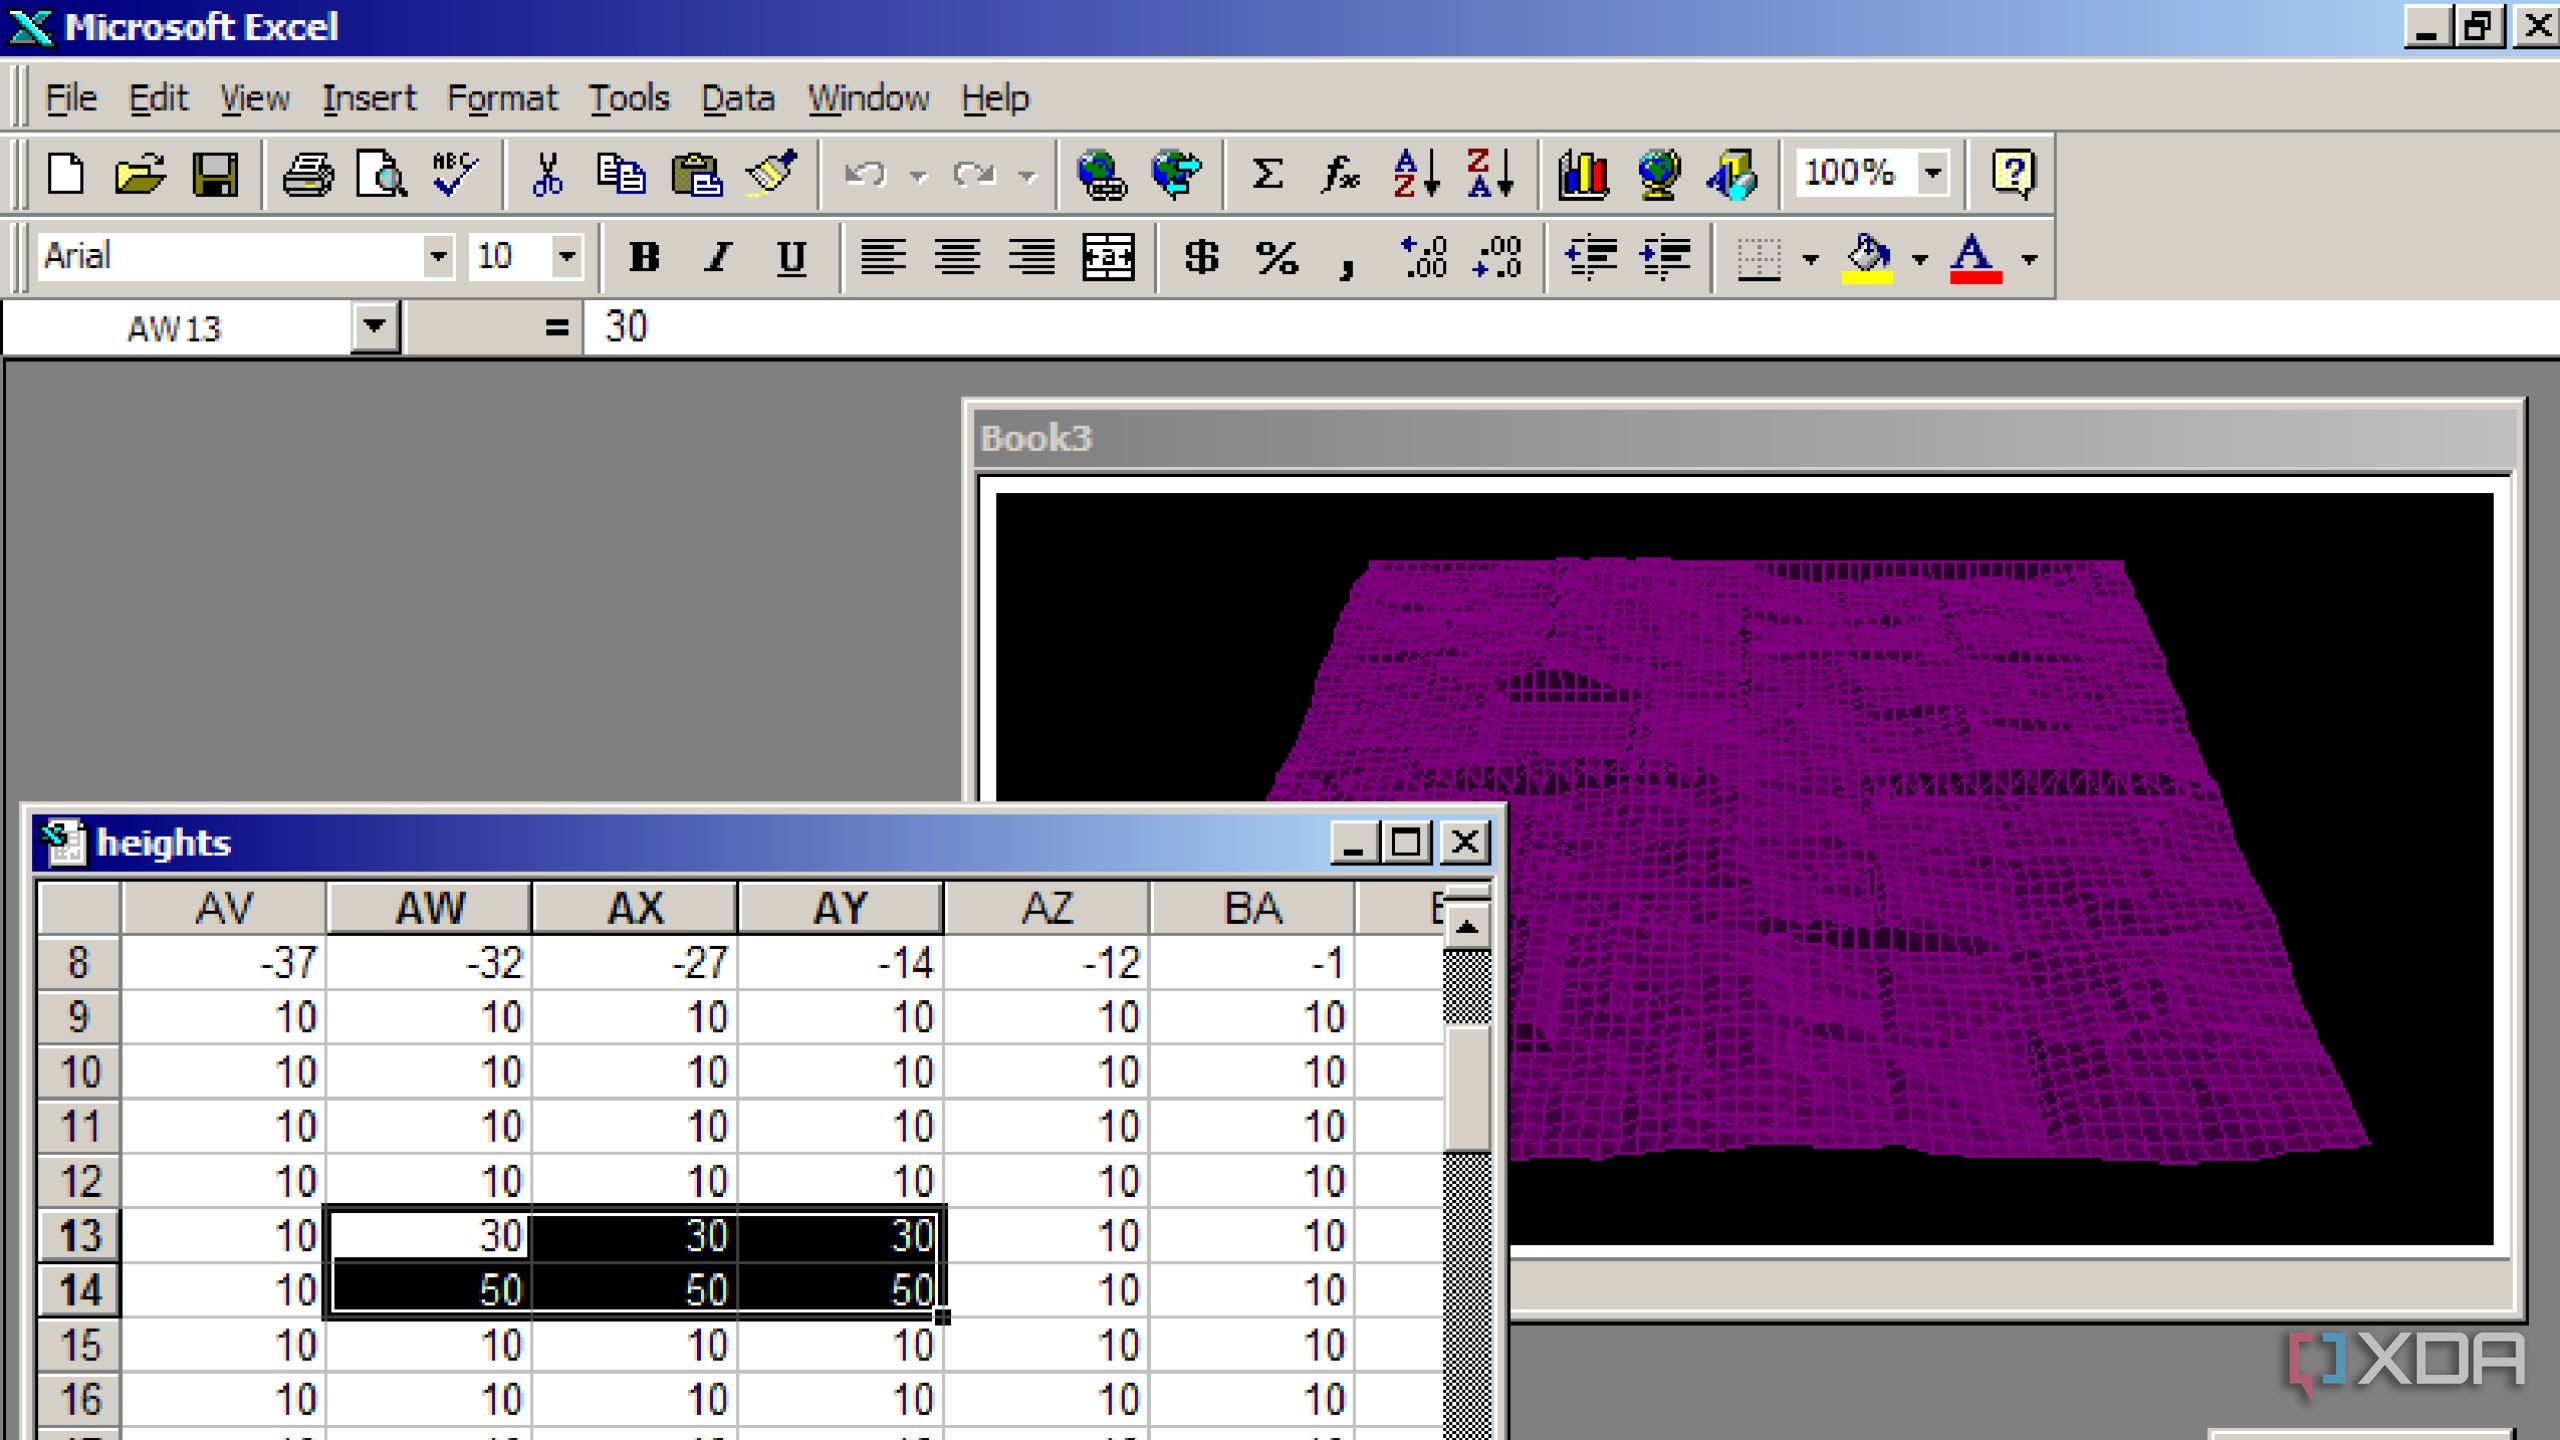This screenshot has height=1440, width=2560.
Task: Apply red Font Color A
Action: click(1975, 258)
